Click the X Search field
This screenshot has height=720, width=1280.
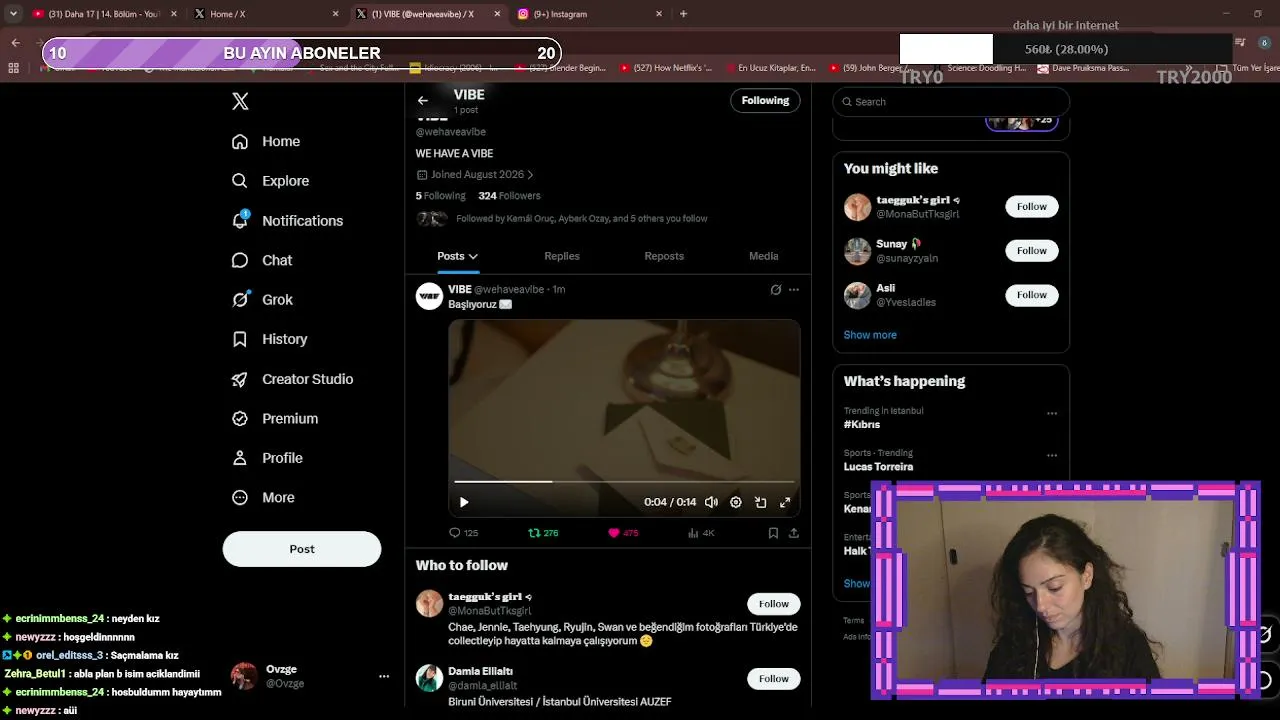click(x=951, y=101)
